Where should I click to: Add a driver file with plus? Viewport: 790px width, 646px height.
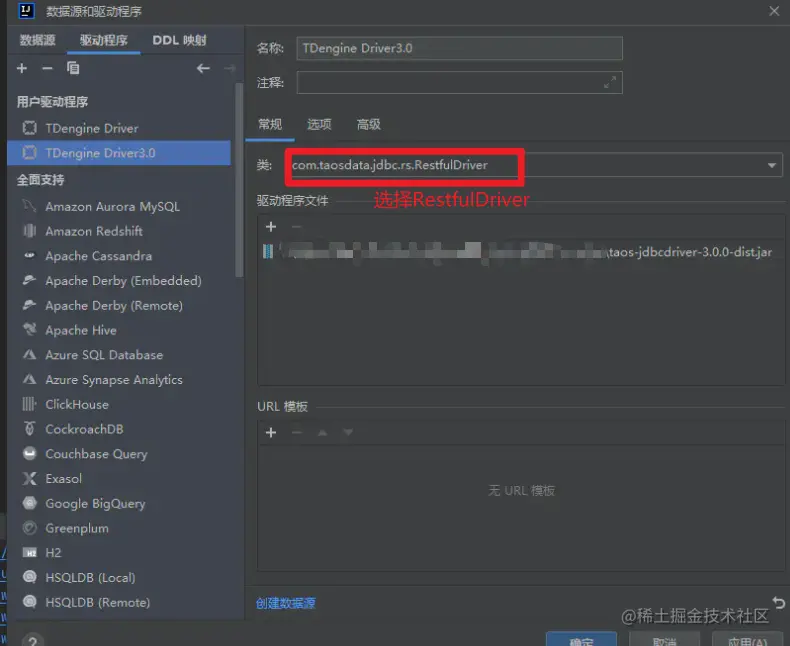(x=271, y=227)
